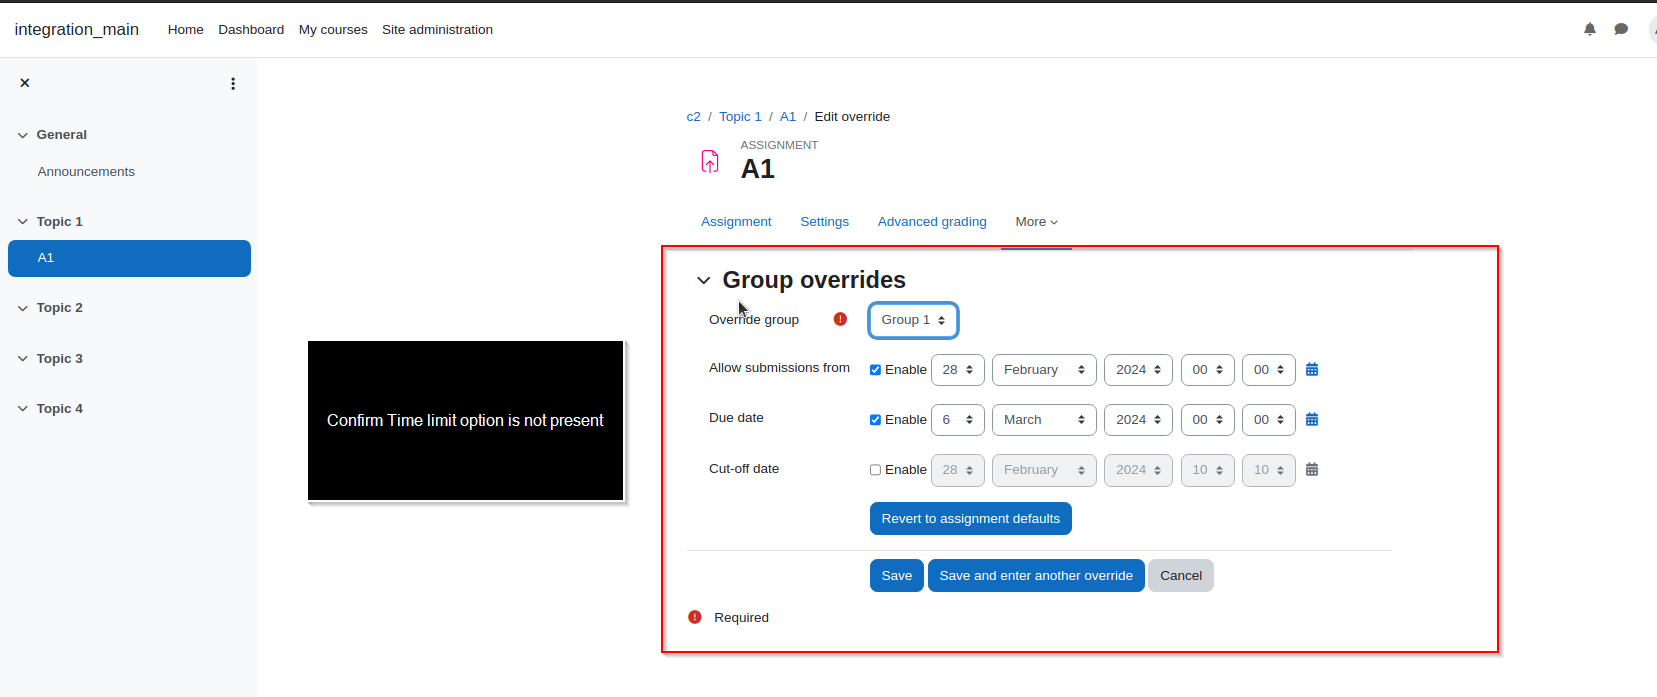Open hour dropdown for Allow submissions from

(1208, 370)
